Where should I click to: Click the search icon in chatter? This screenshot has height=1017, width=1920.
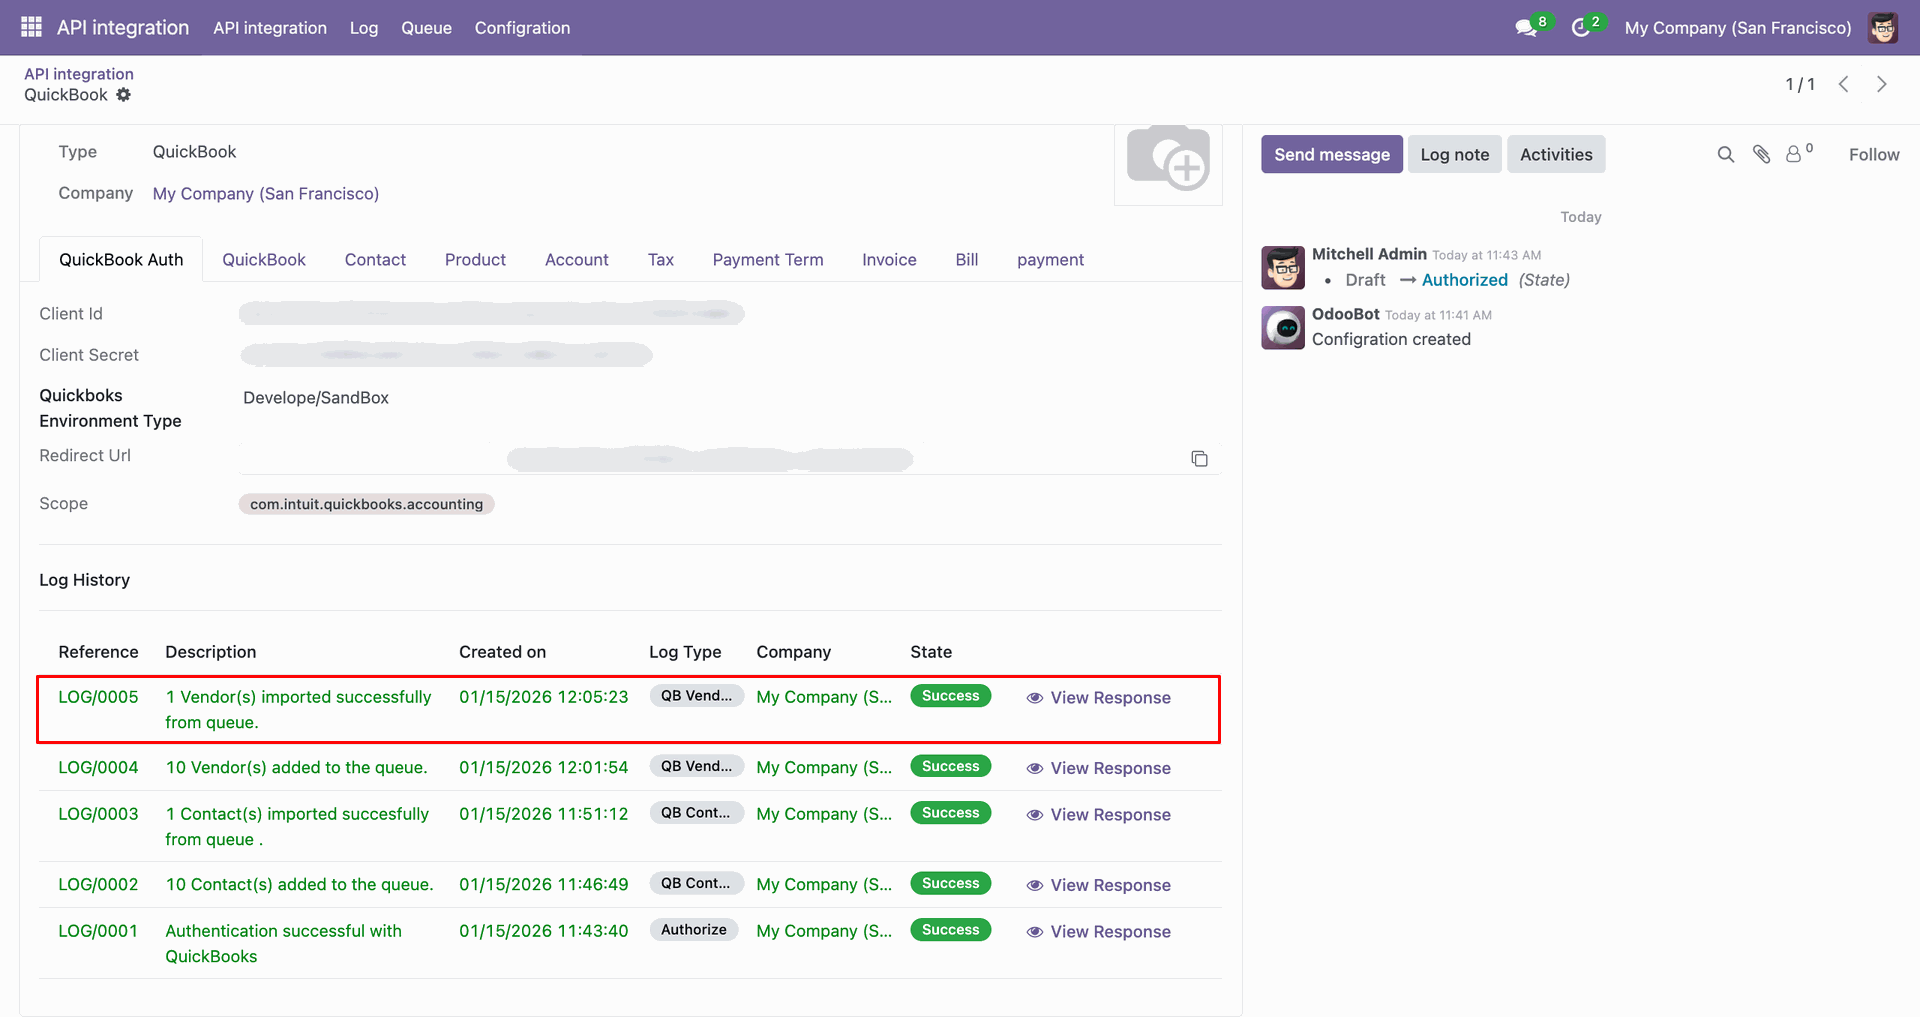1725,154
